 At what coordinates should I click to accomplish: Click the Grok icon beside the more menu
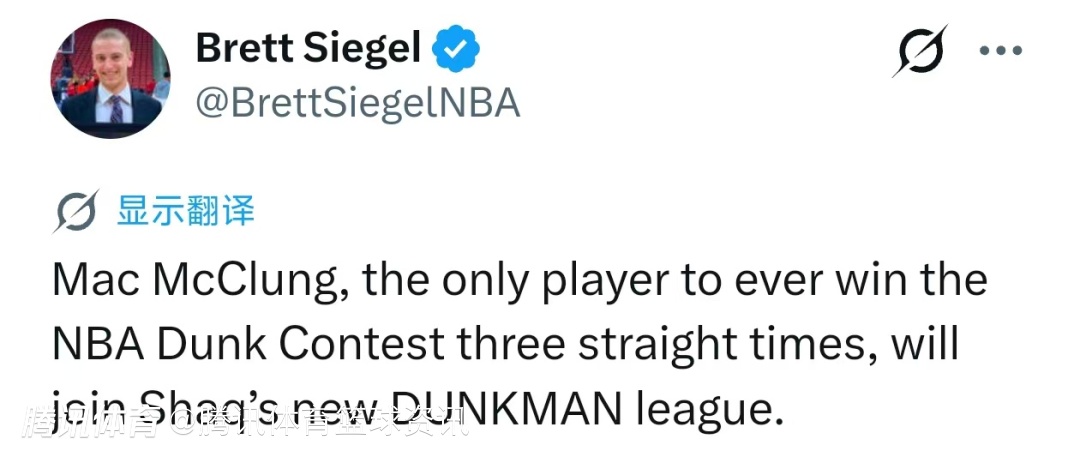click(x=919, y=49)
